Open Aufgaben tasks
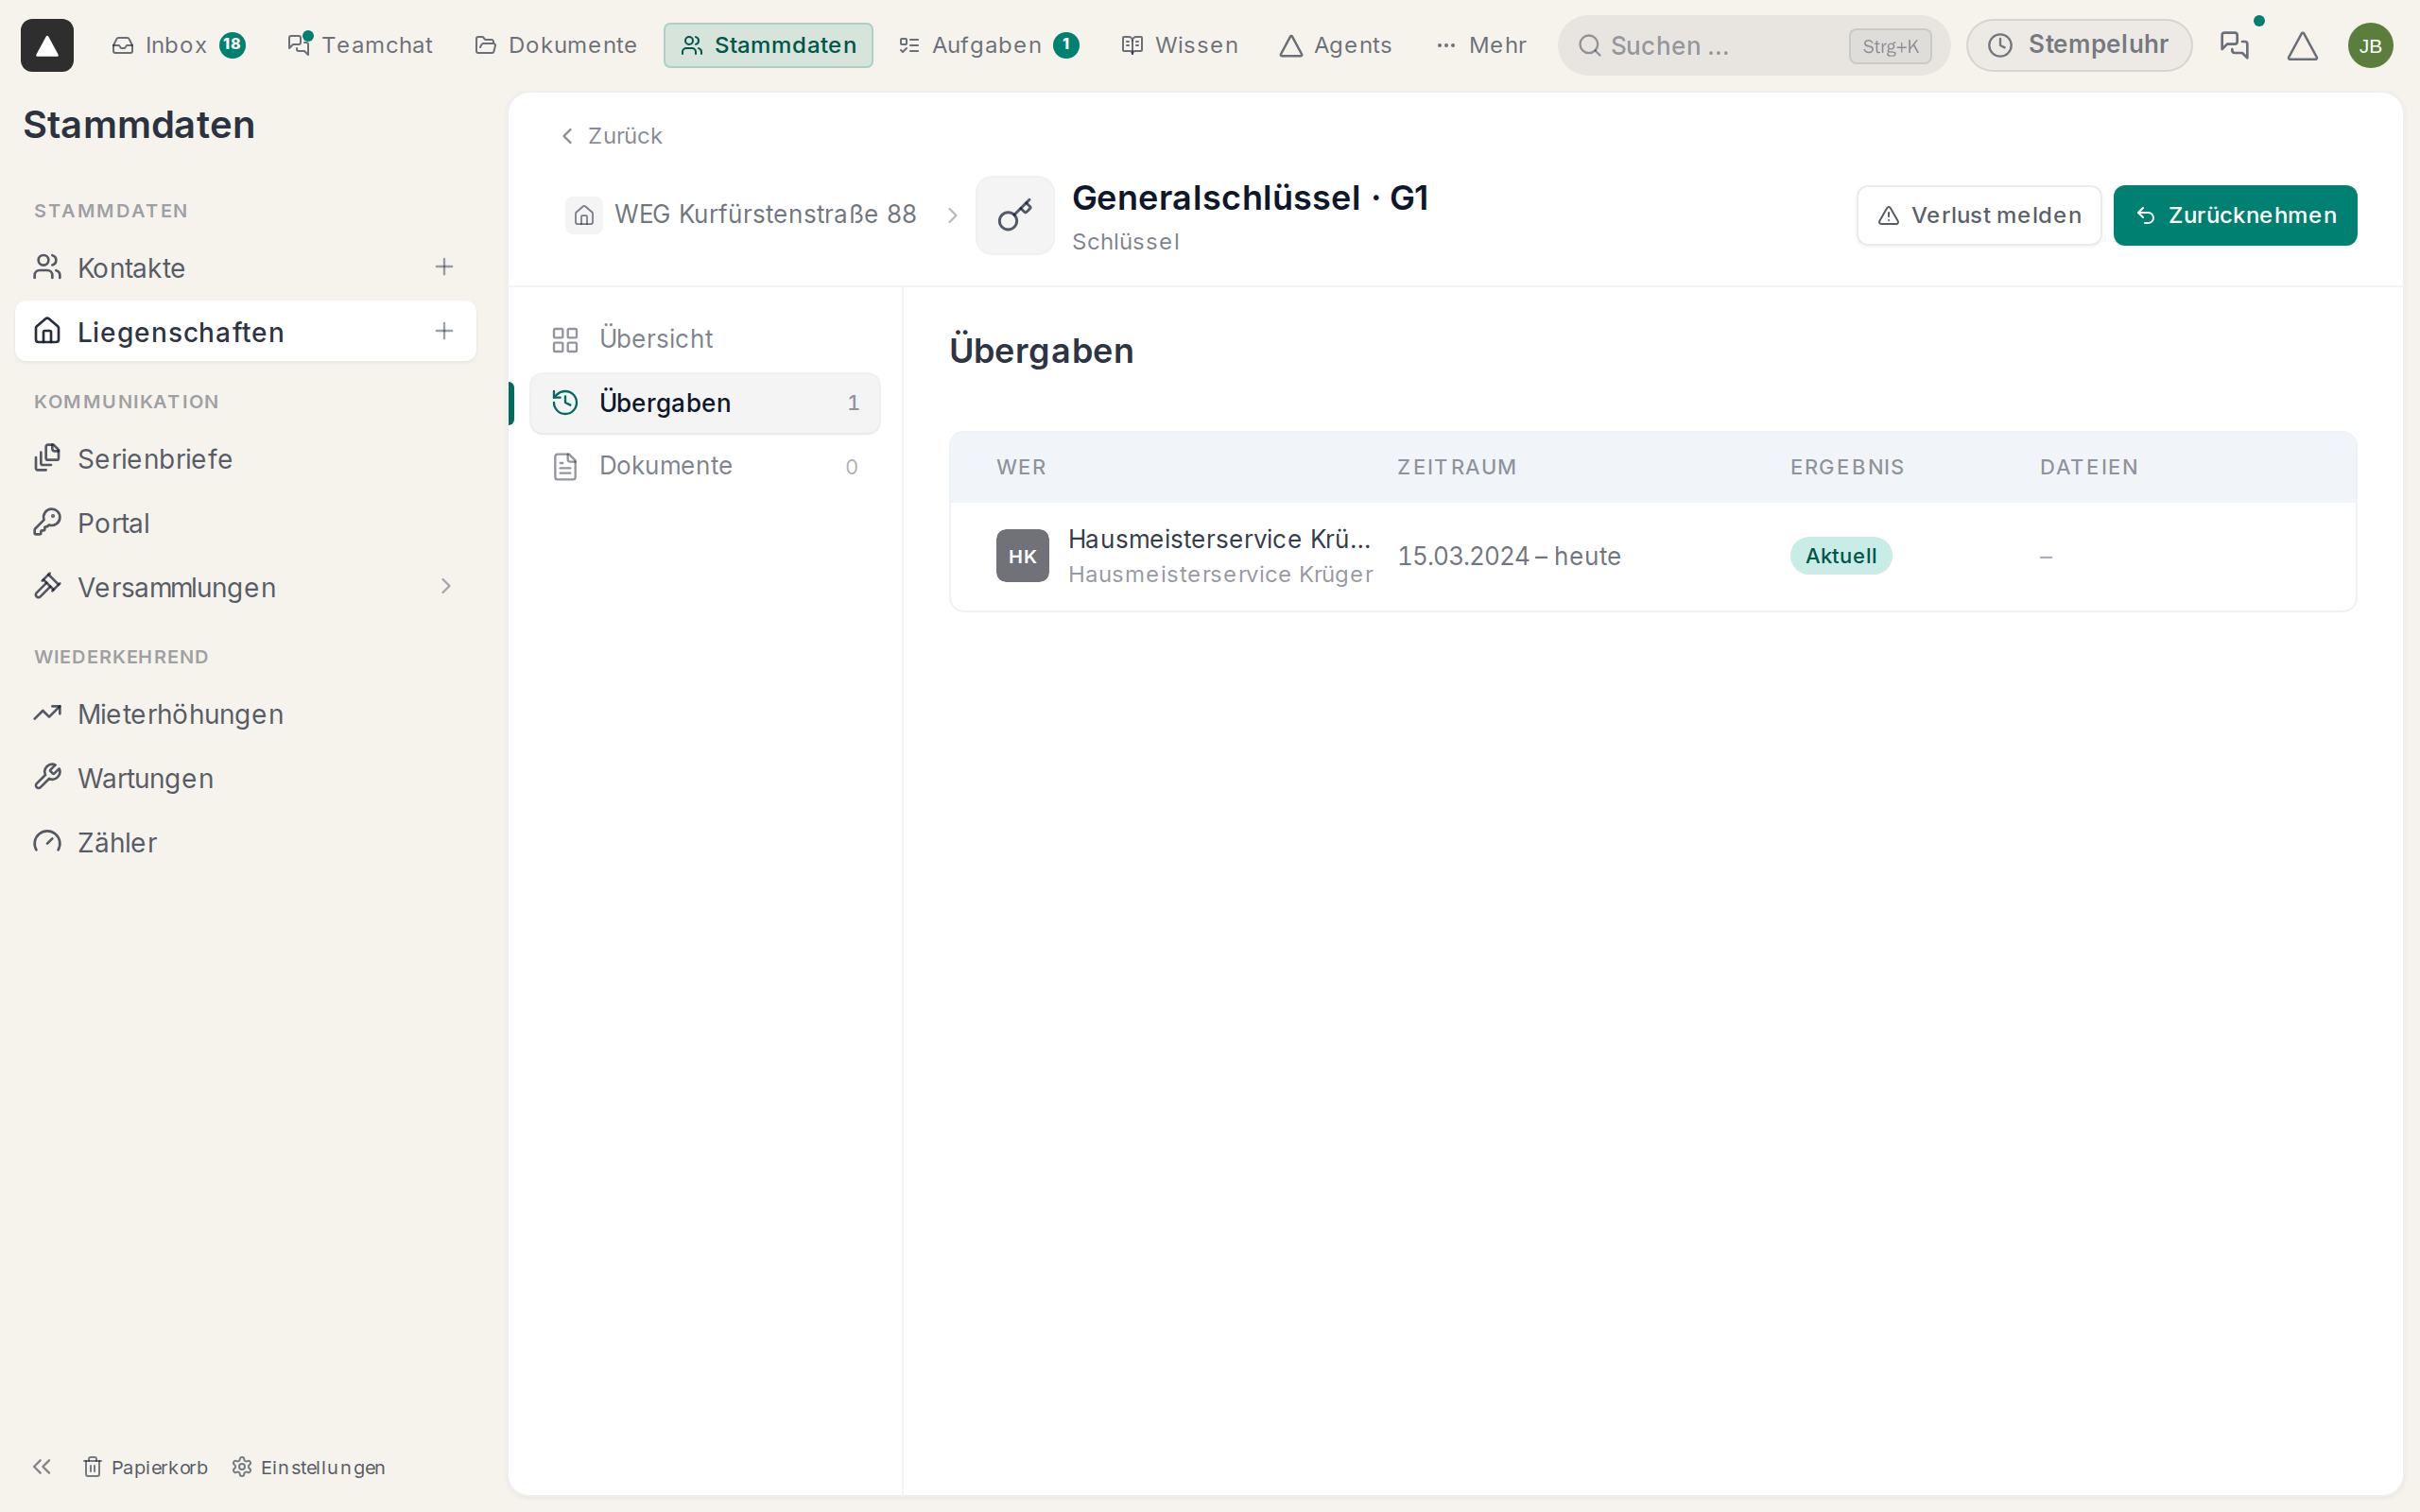 [988, 45]
